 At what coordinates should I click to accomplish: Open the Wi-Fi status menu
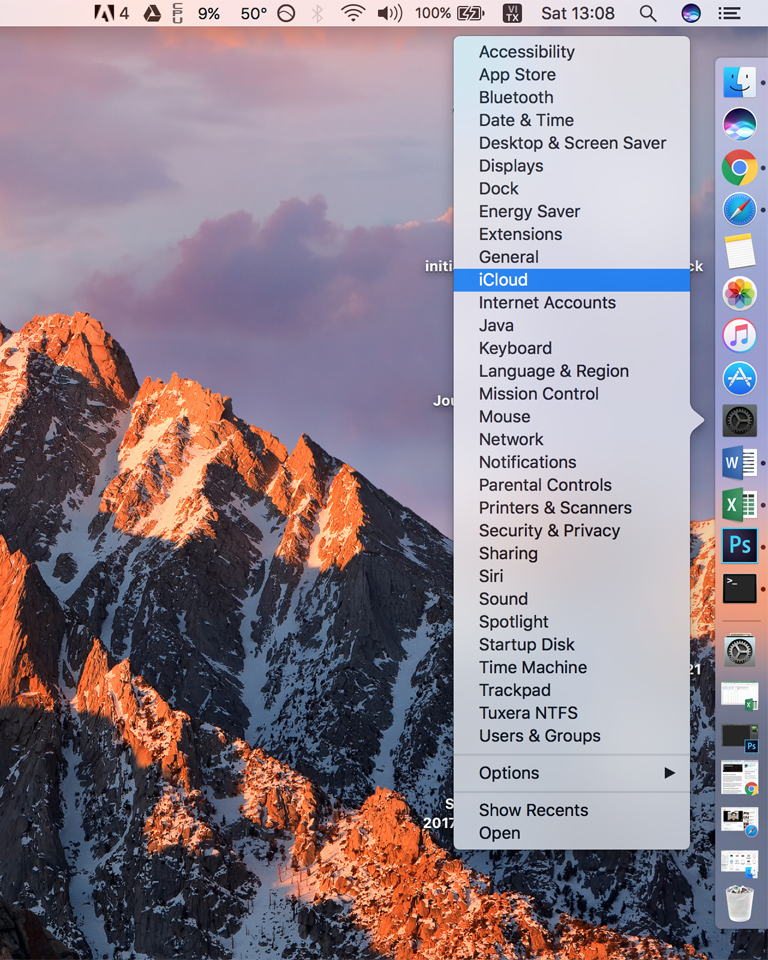(x=352, y=14)
